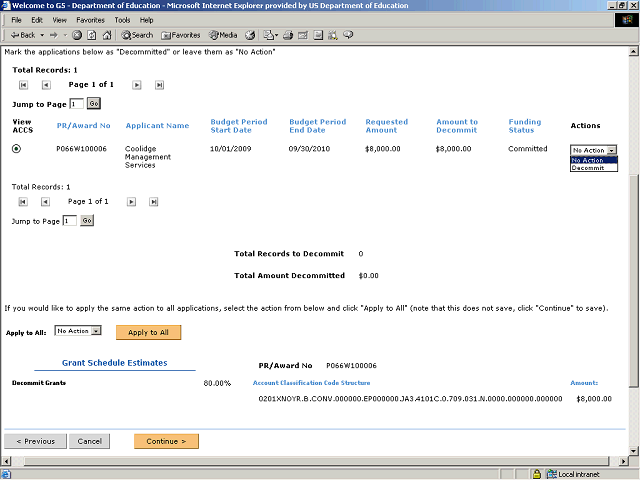Viewport: 640px width, 480px height.
Task: Click Account Classification Code Structure header
Action: pyautogui.click(x=311, y=383)
